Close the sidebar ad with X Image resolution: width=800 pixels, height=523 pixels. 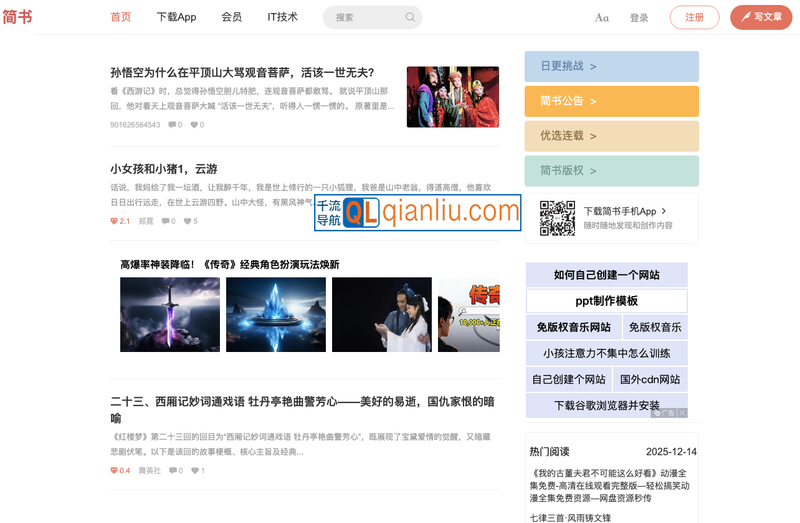[682, 412]
